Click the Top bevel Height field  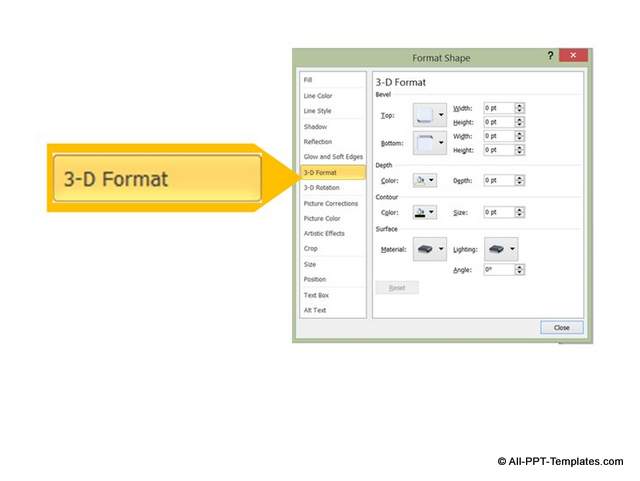pos(499,122)
